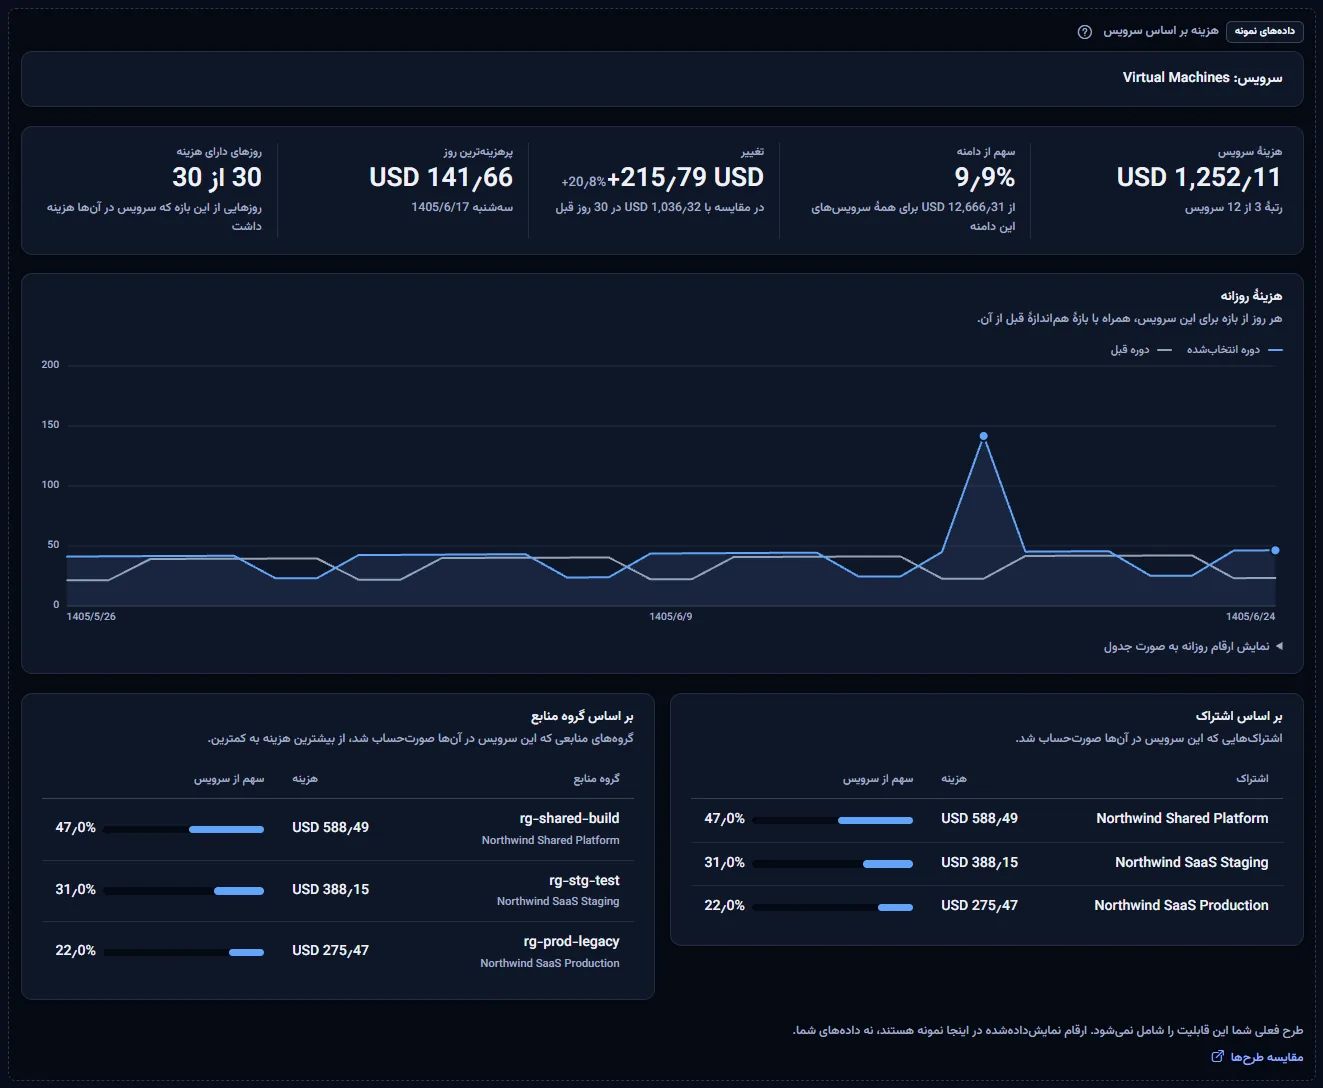Select Northwind SaaS Production subscription row
The width and height of the screenshot is (1323, 1088).
[987, 906]
